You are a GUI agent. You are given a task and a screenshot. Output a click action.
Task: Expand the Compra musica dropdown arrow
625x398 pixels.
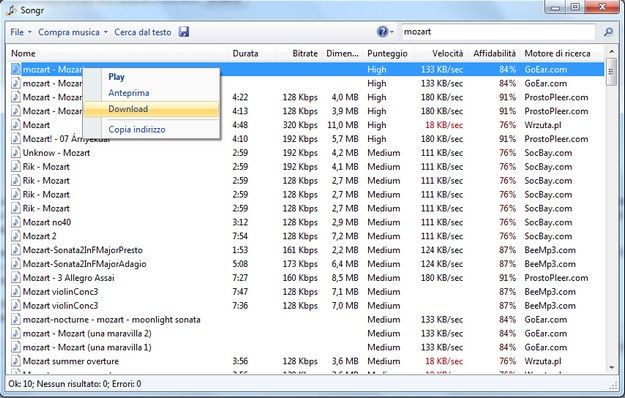pyautogui.click(x=106, y=32)
